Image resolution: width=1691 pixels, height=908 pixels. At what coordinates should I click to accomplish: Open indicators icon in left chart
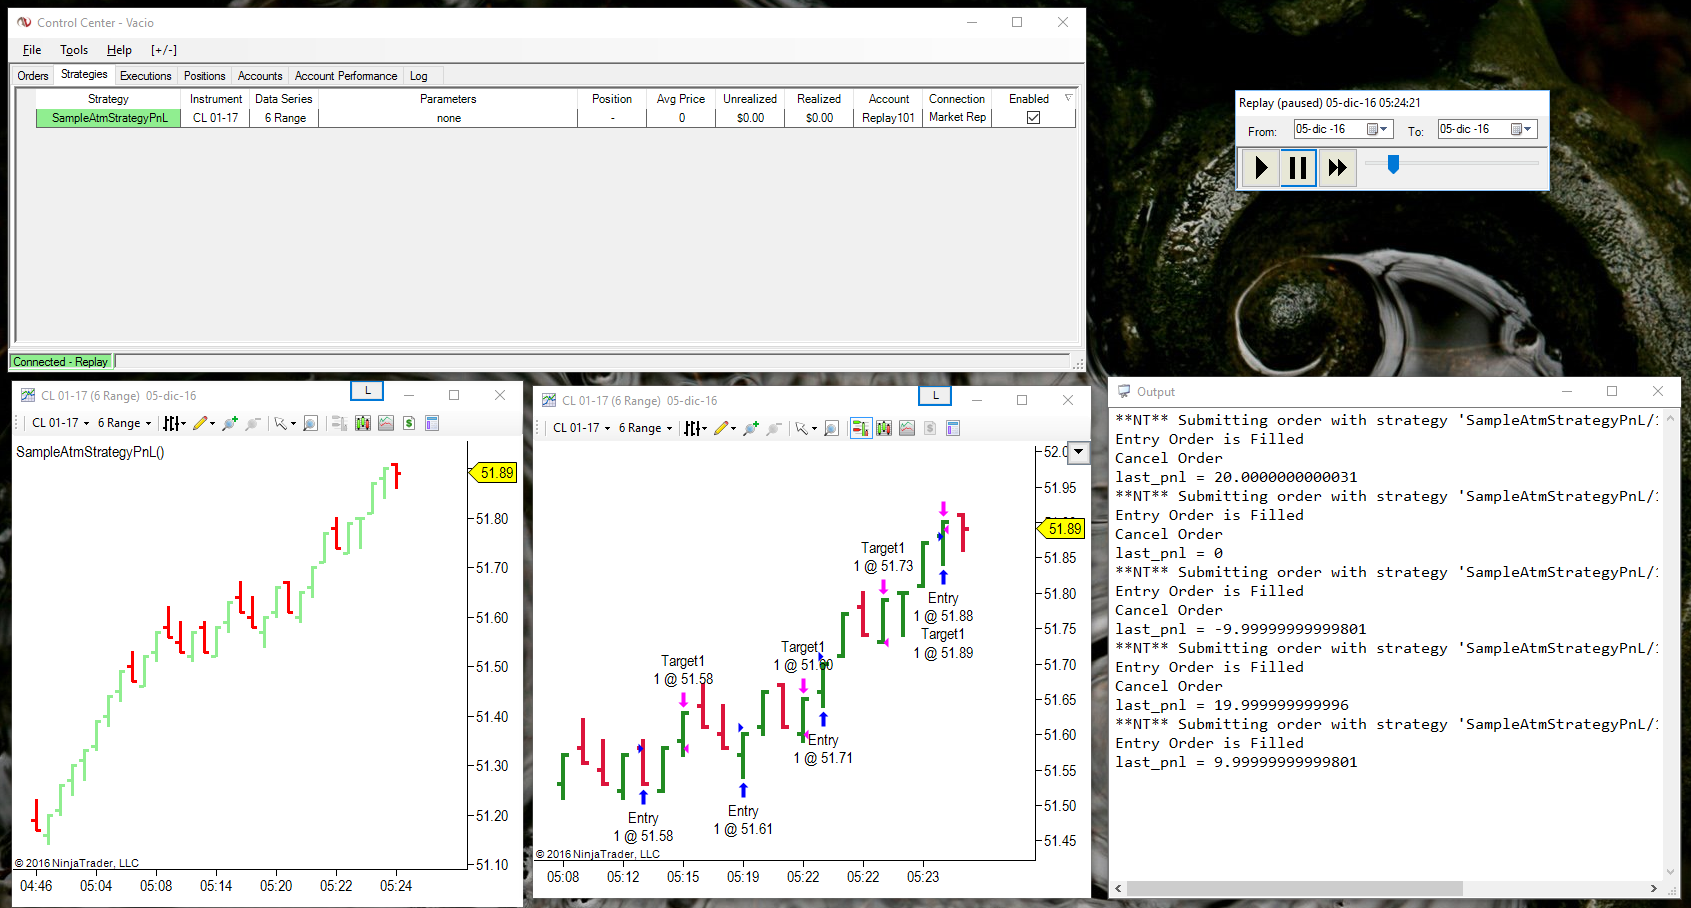click(386, 423)
